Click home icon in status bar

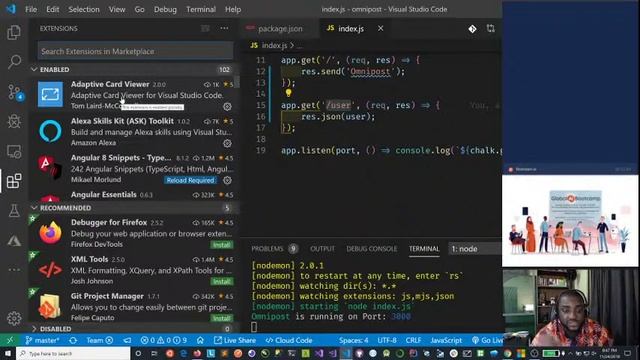click(200, 340)
